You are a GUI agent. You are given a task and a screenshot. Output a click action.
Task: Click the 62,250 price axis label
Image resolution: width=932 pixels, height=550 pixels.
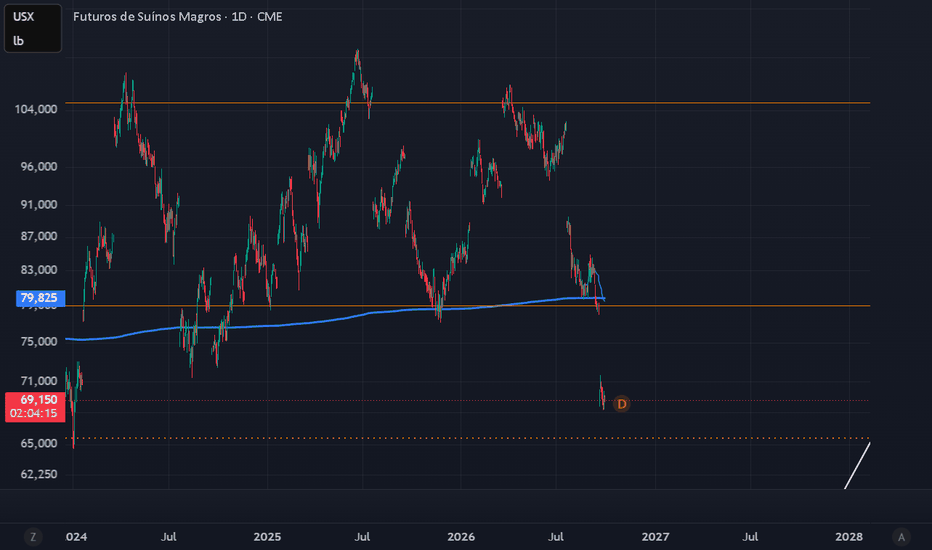click(39, 474)
